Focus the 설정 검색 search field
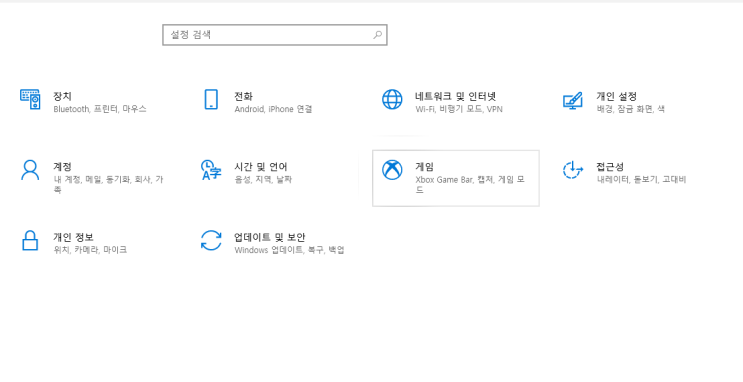This screenshot has width=743, height=382. click(x=275, y=35)
